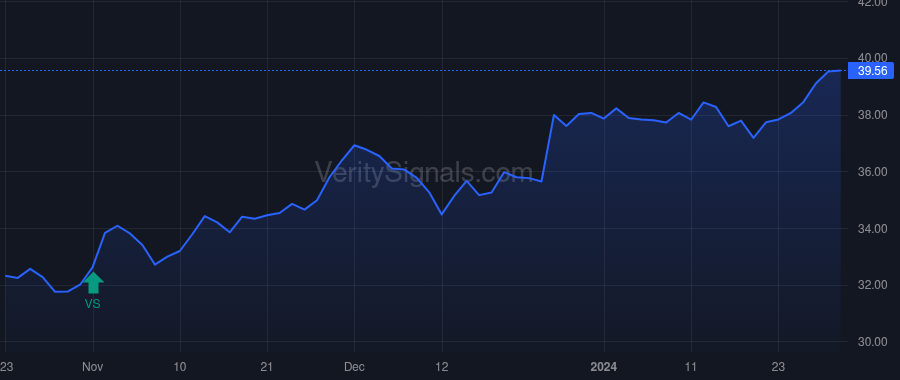
Task: Click the green VS signal arrow marker
Action: coord(93,282)
